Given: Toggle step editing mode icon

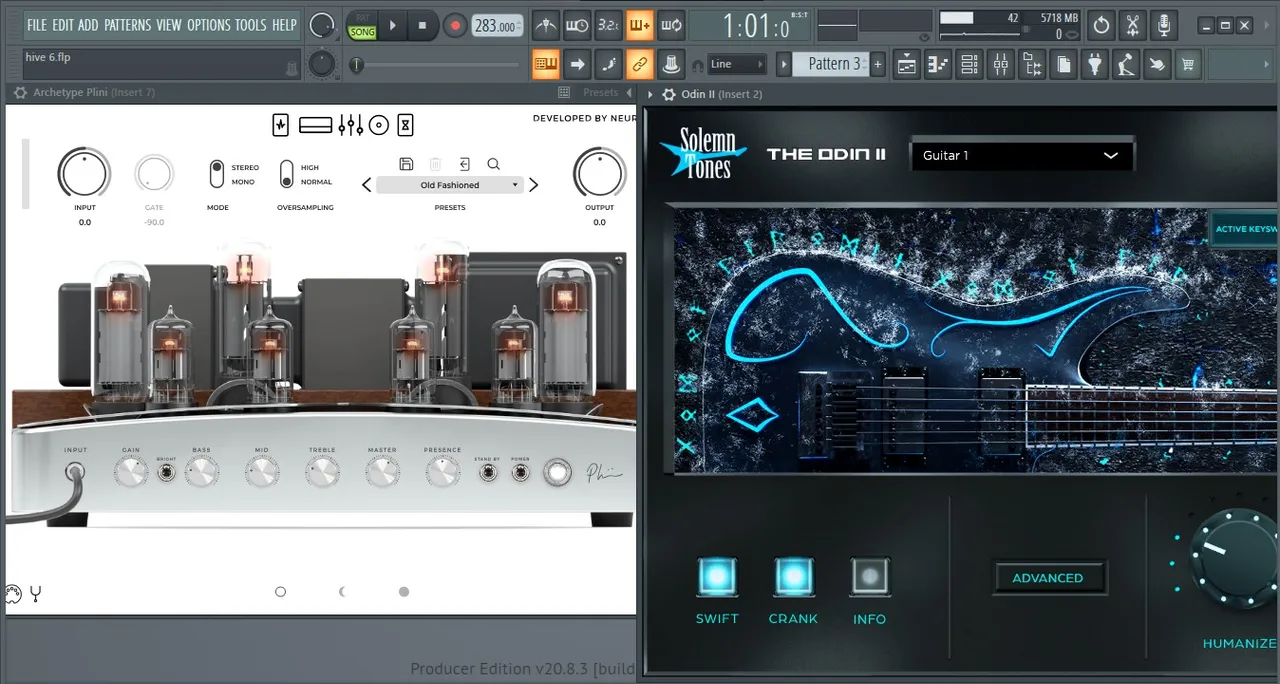Looking at the screenshot, I should 609,64.
